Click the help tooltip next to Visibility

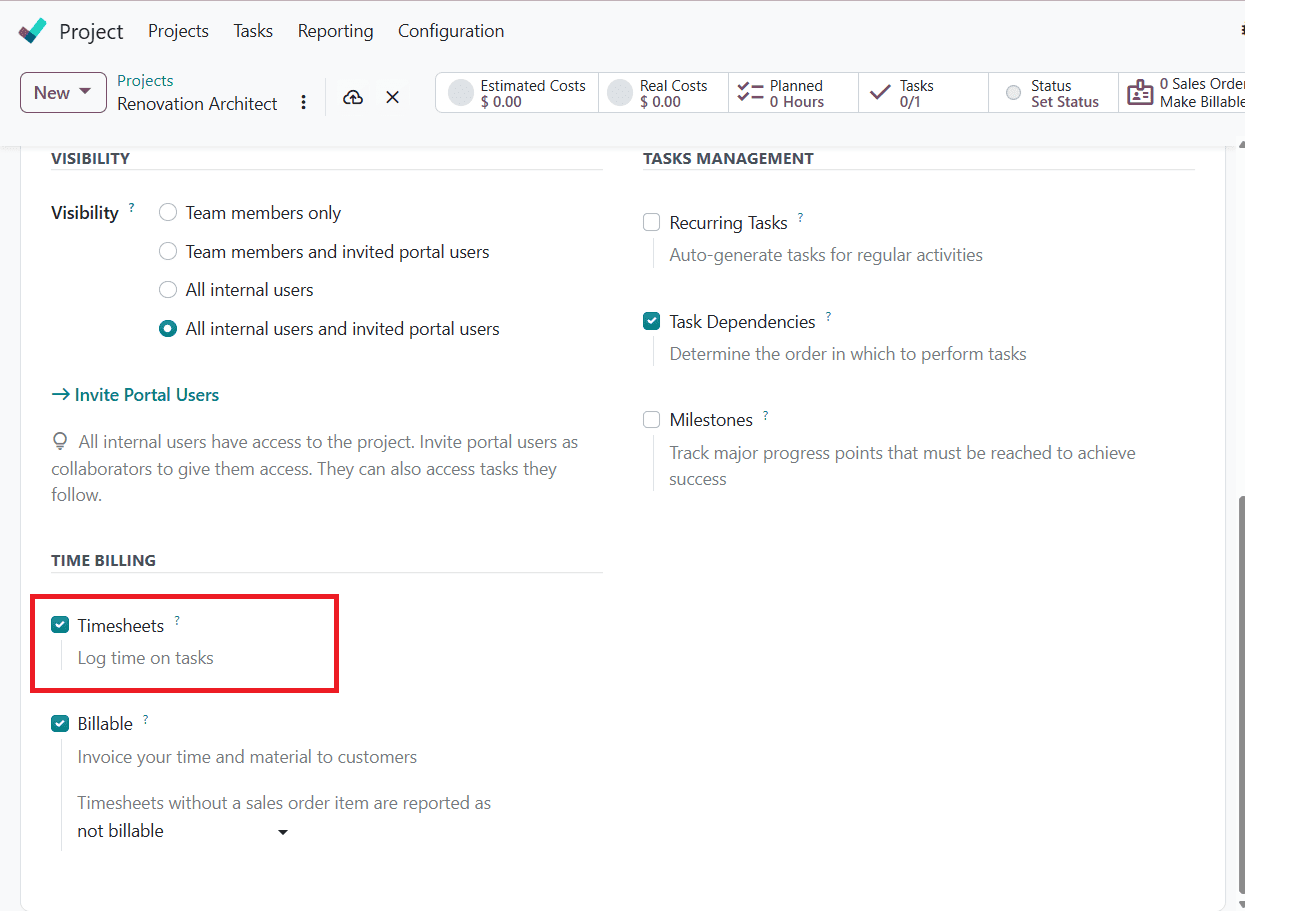tap(131, 208)
